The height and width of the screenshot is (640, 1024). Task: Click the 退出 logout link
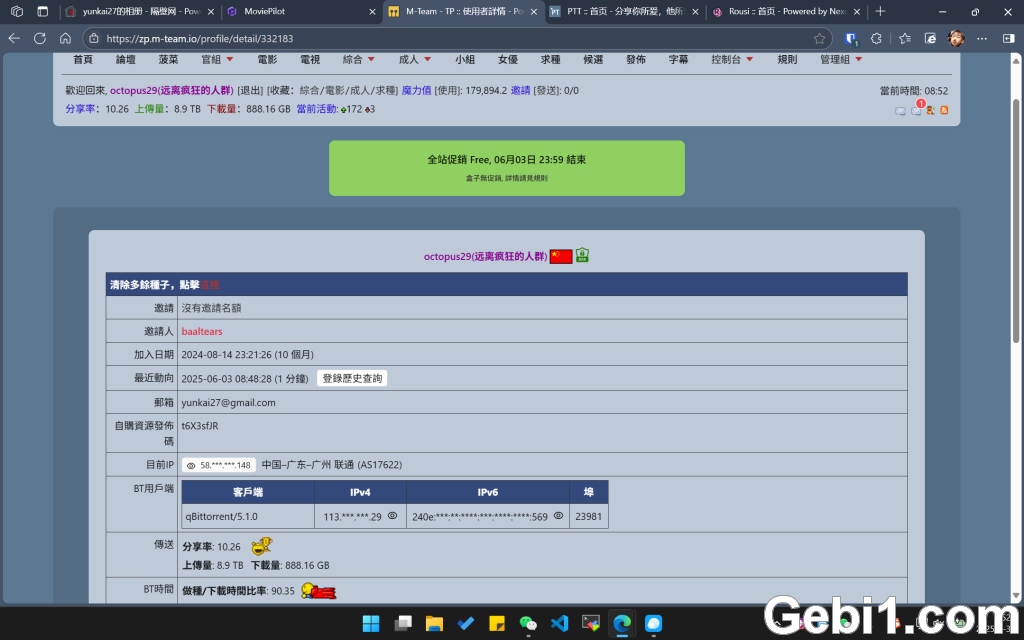[x=250, y=91]
